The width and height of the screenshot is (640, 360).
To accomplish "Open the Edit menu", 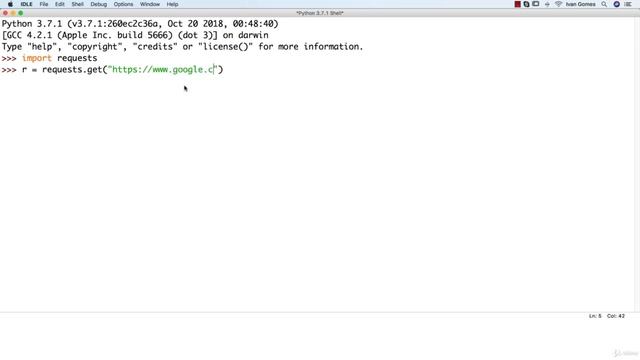I will click(x=60, y=4).
